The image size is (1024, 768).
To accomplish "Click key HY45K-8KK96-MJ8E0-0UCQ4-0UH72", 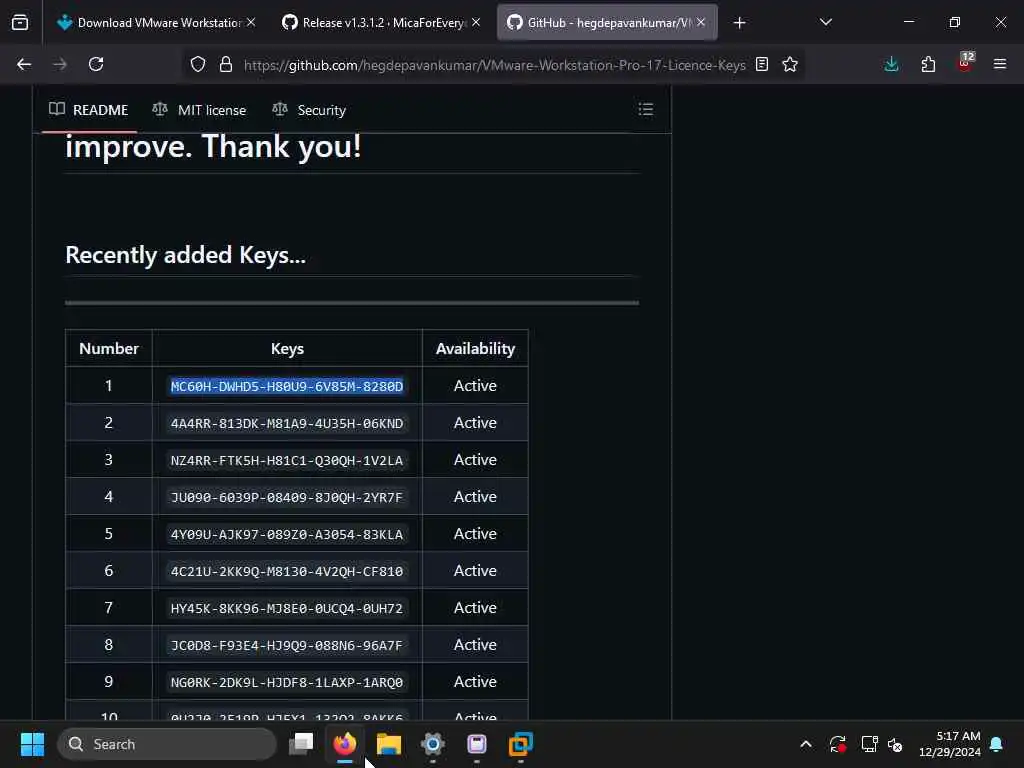I will [x=287, y=608].
